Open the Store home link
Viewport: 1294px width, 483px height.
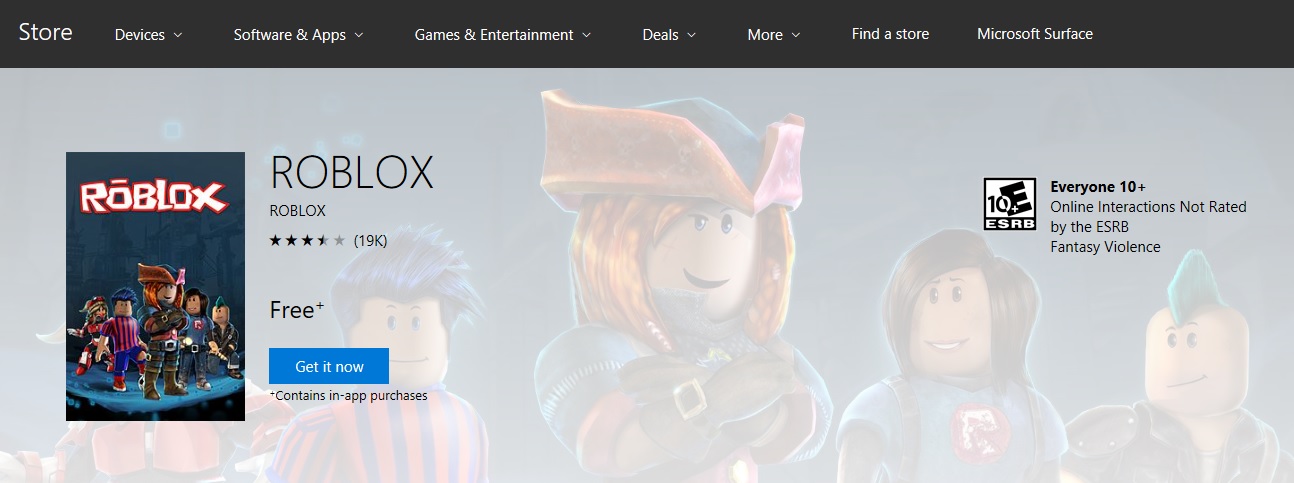[x=45, y=32]
